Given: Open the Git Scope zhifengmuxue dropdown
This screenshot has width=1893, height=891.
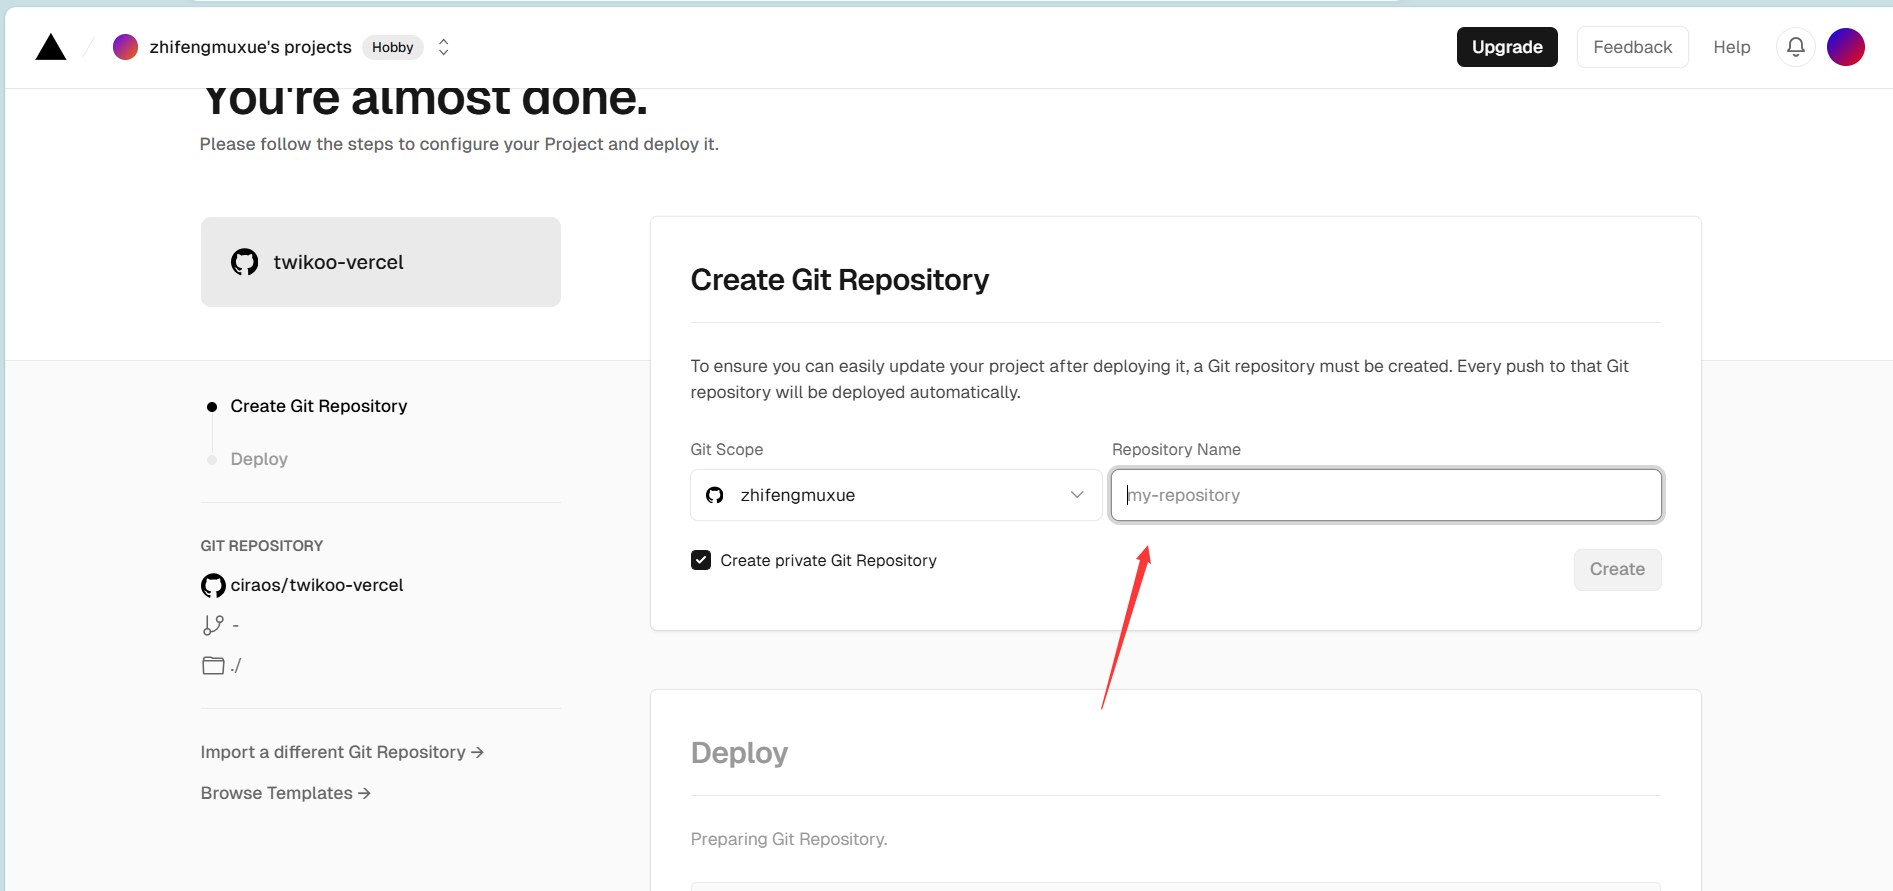Looking at the screenshot, I should coord(896,495).
